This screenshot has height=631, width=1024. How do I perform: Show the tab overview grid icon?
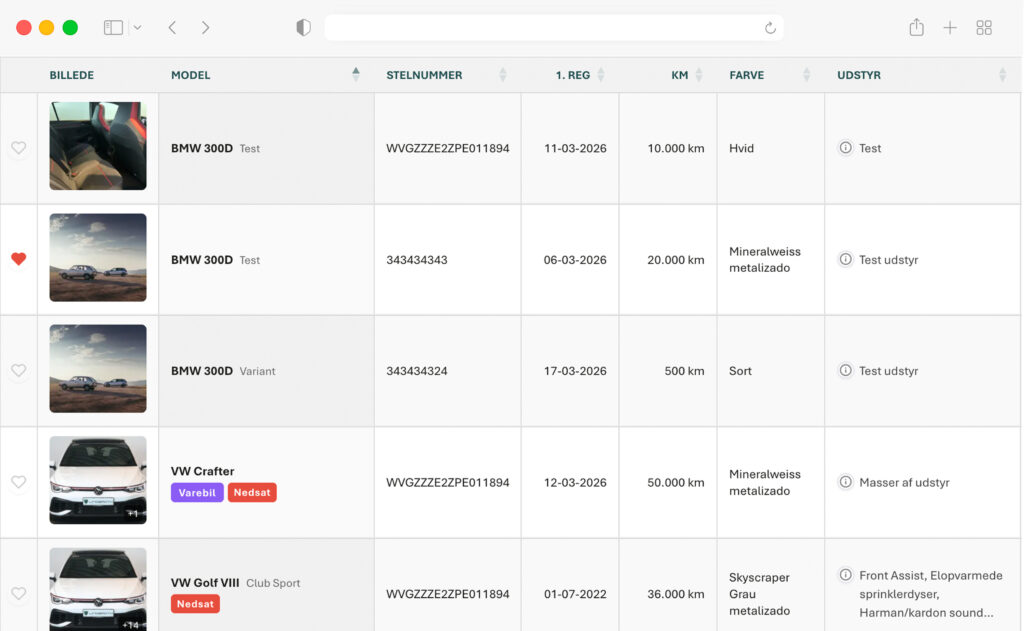tap(984, 28)
